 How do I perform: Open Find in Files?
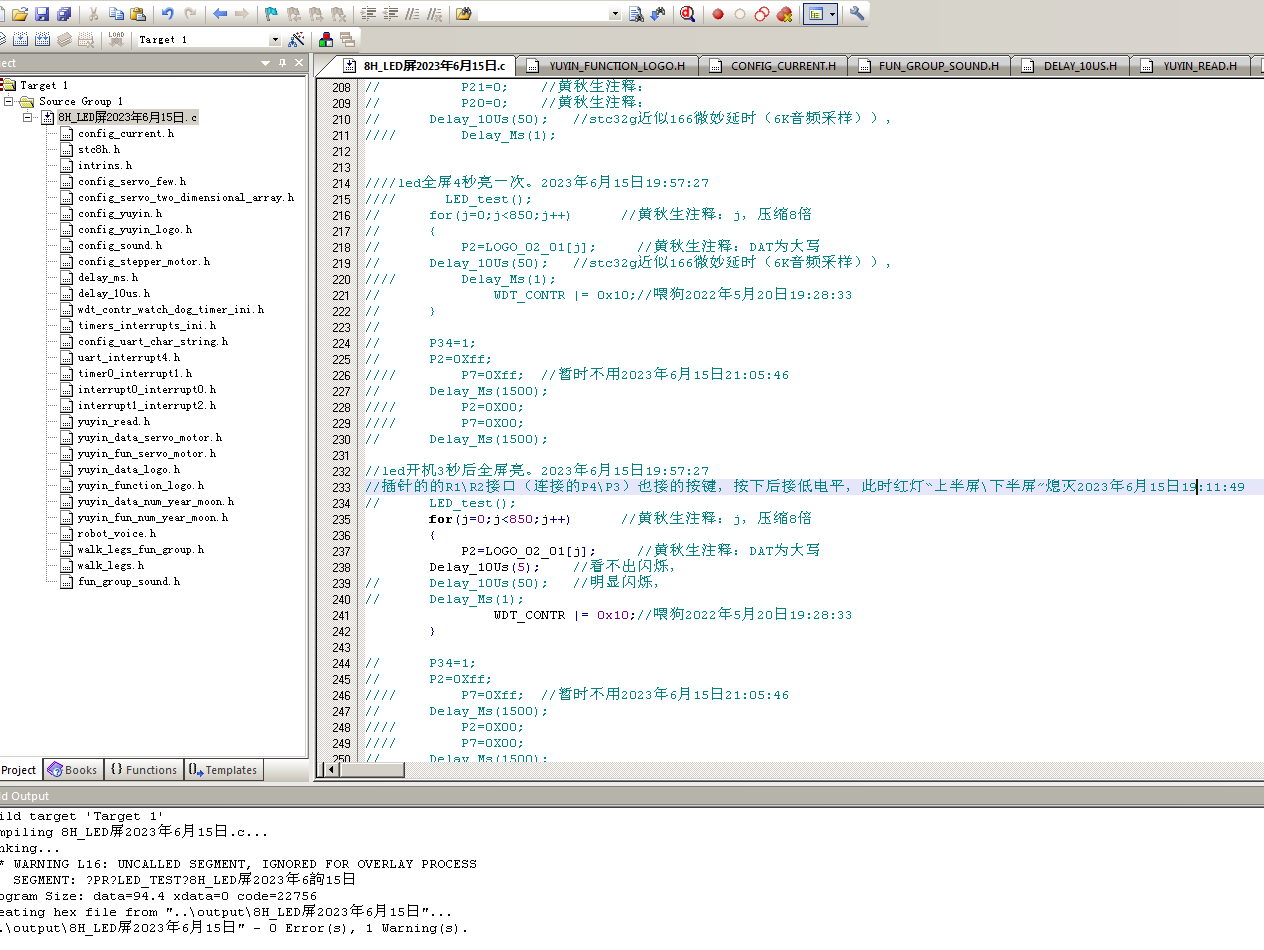(463, 14)
